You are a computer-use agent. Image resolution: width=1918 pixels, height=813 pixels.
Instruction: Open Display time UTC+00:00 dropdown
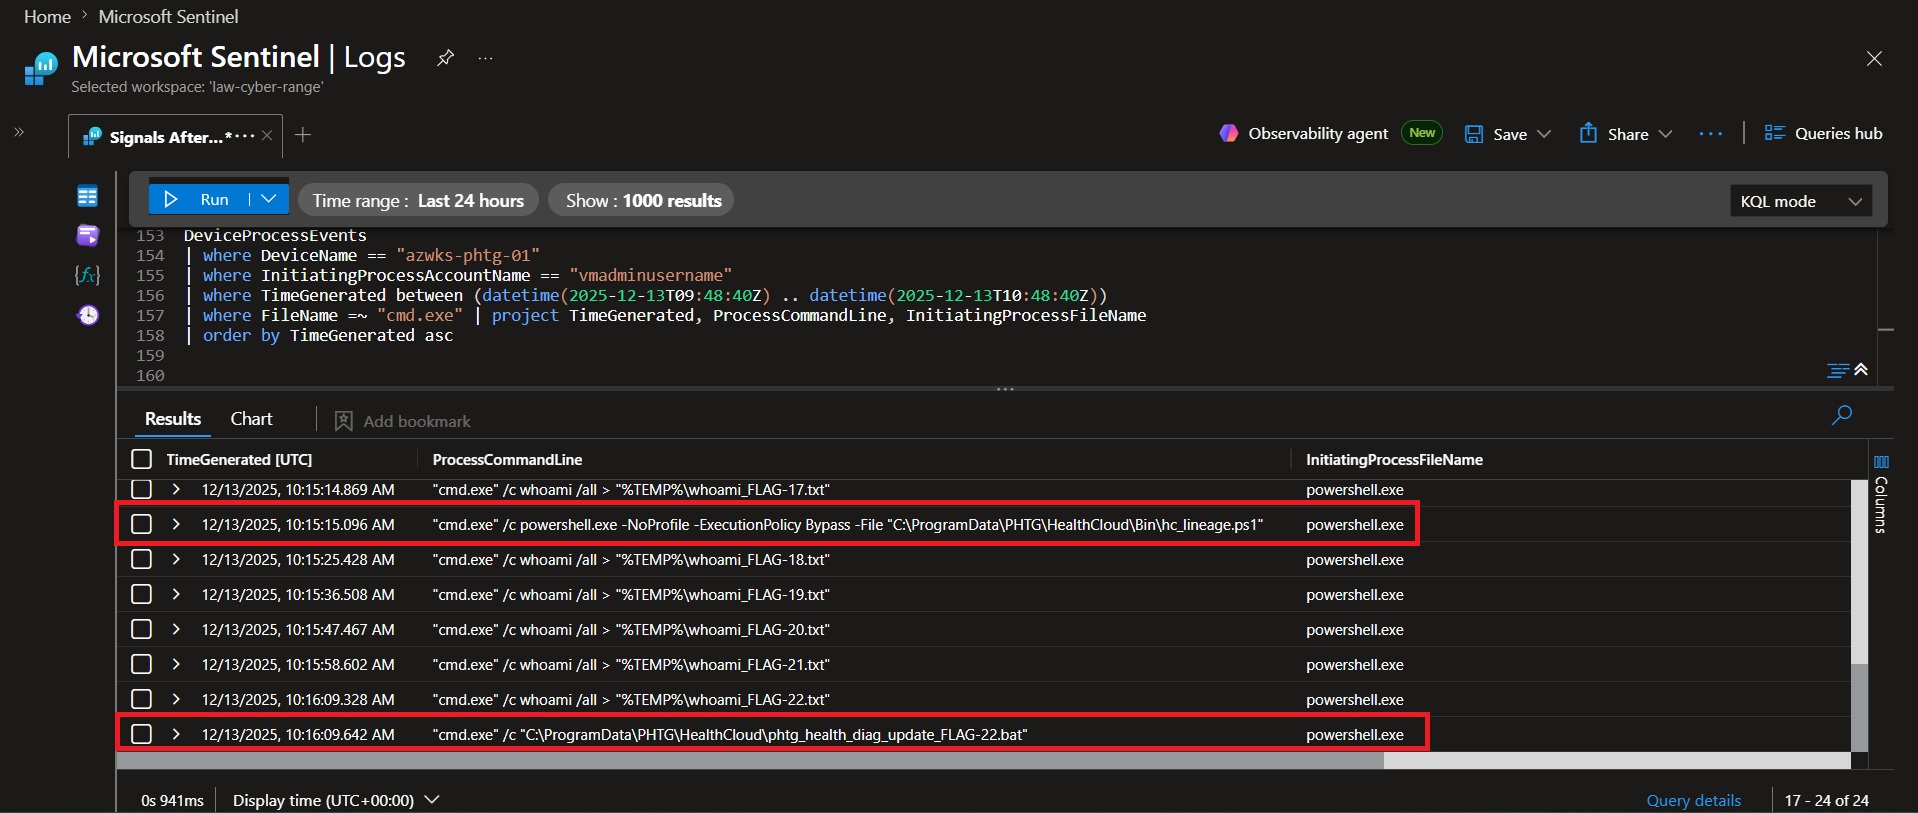point(336,800)
